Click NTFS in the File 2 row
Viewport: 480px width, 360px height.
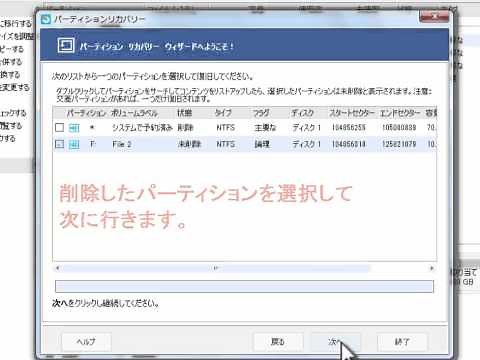pyautogui.click(x=226, y=144)
